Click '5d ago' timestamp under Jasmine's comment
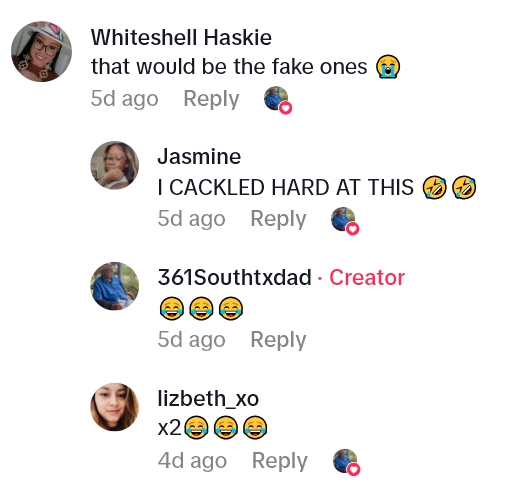The image size is (513, 491). [x=191, y=219]
